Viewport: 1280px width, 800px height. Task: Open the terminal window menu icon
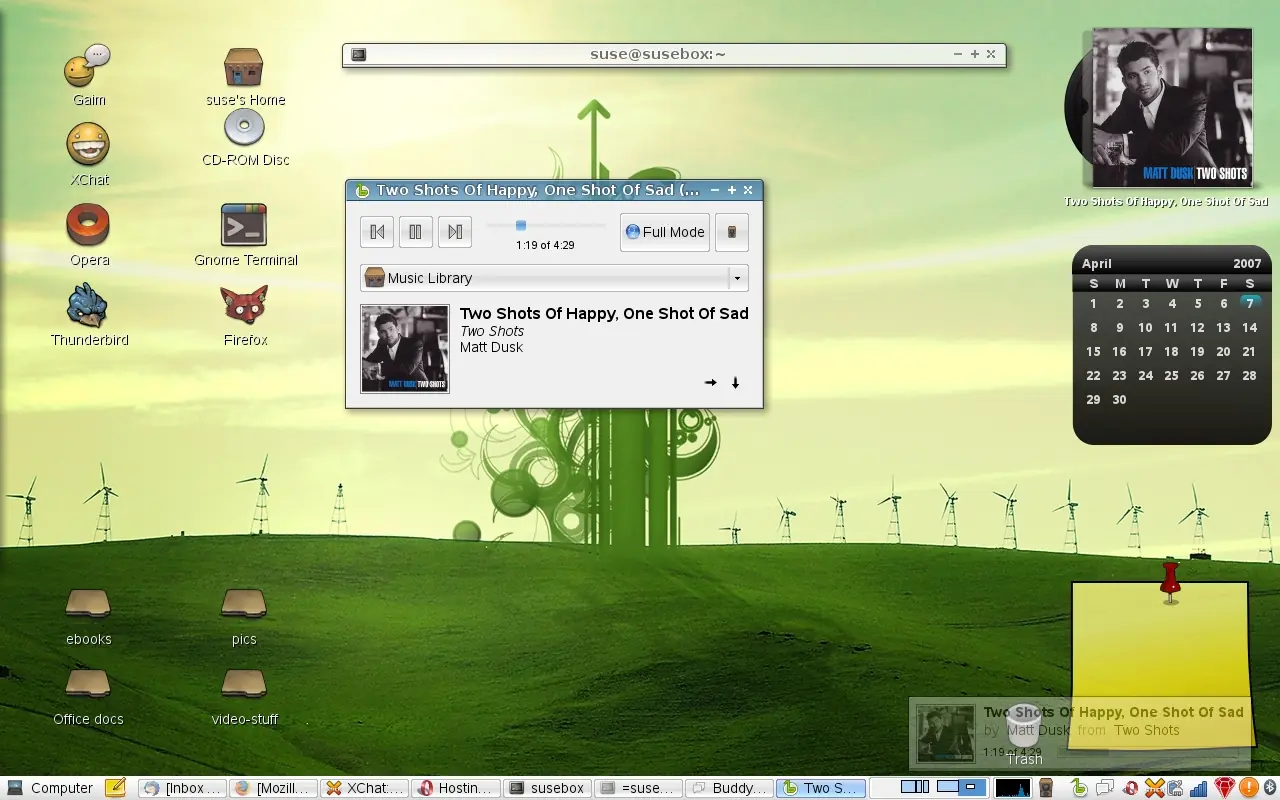pyautogui.click(x=359, y=54)
